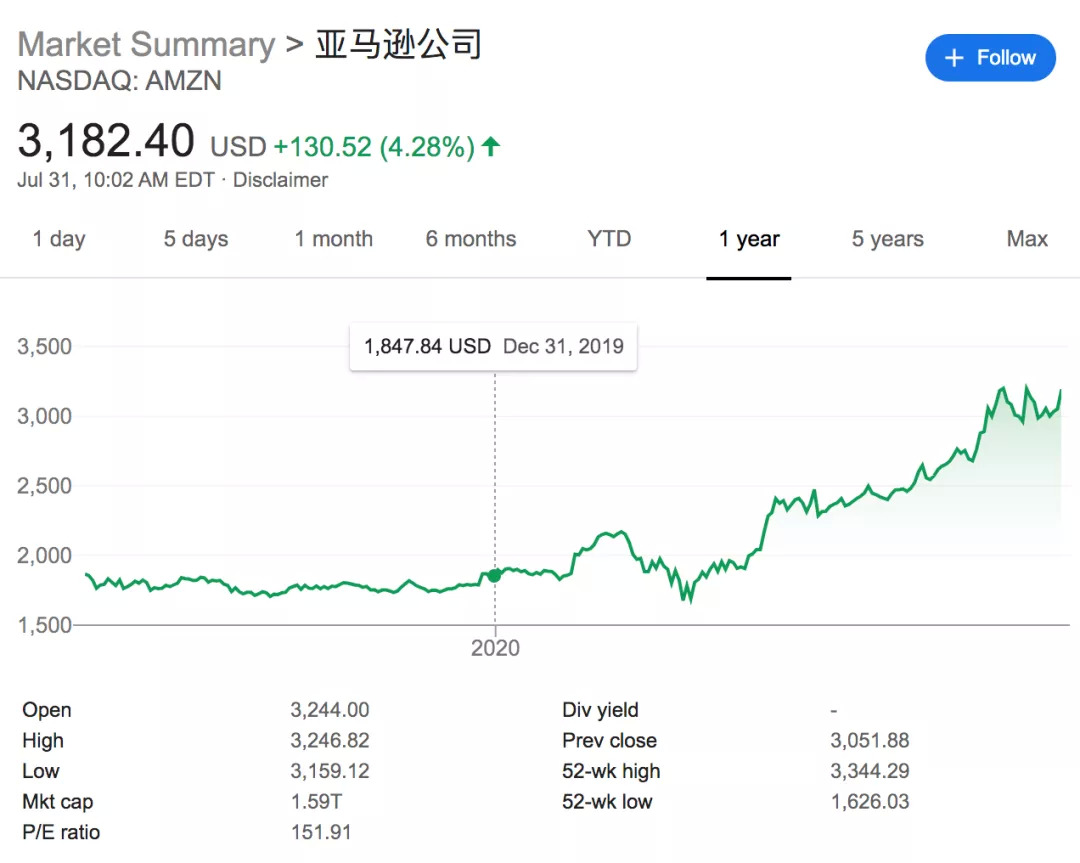This screenshot has width=1080, height=863.
Task: Open the Max range tab
Action: 1027,239
